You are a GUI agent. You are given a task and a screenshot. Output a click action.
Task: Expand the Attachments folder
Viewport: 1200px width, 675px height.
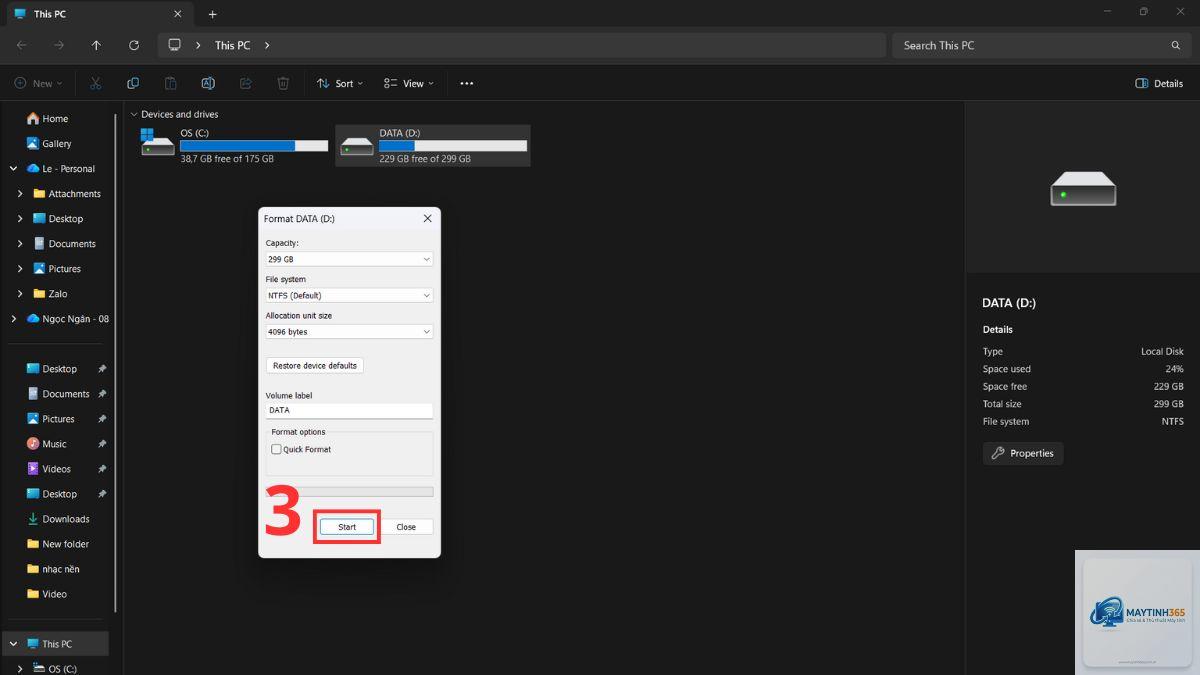pos(20,194)
